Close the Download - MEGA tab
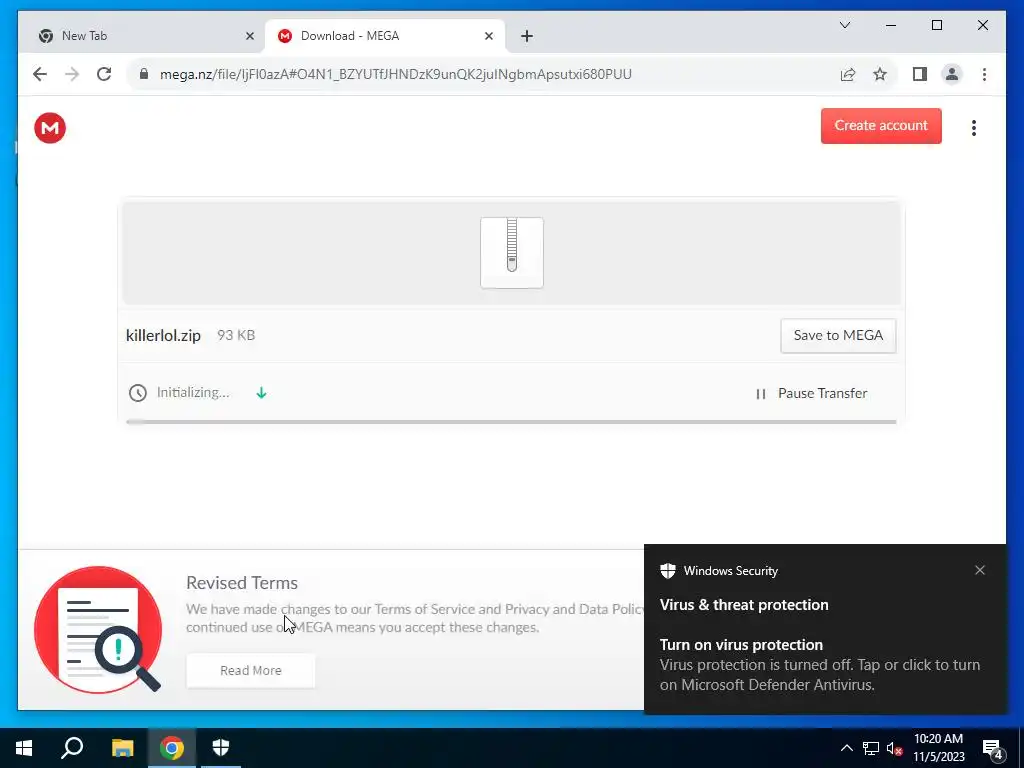 point(488,36)
